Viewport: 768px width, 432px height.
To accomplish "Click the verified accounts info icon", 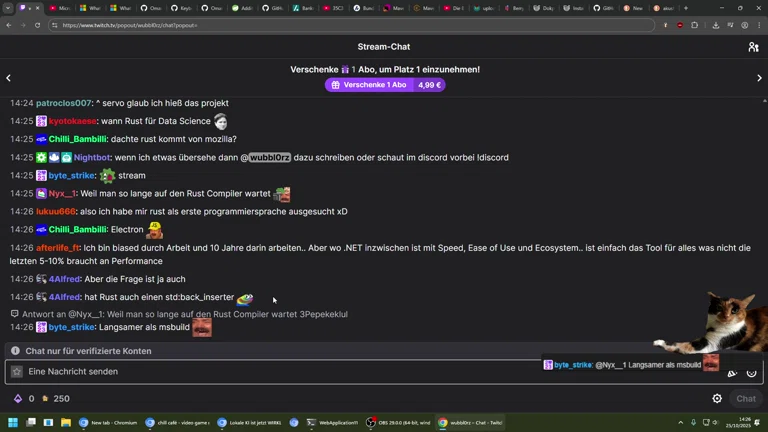I will (x=15, y=351).
